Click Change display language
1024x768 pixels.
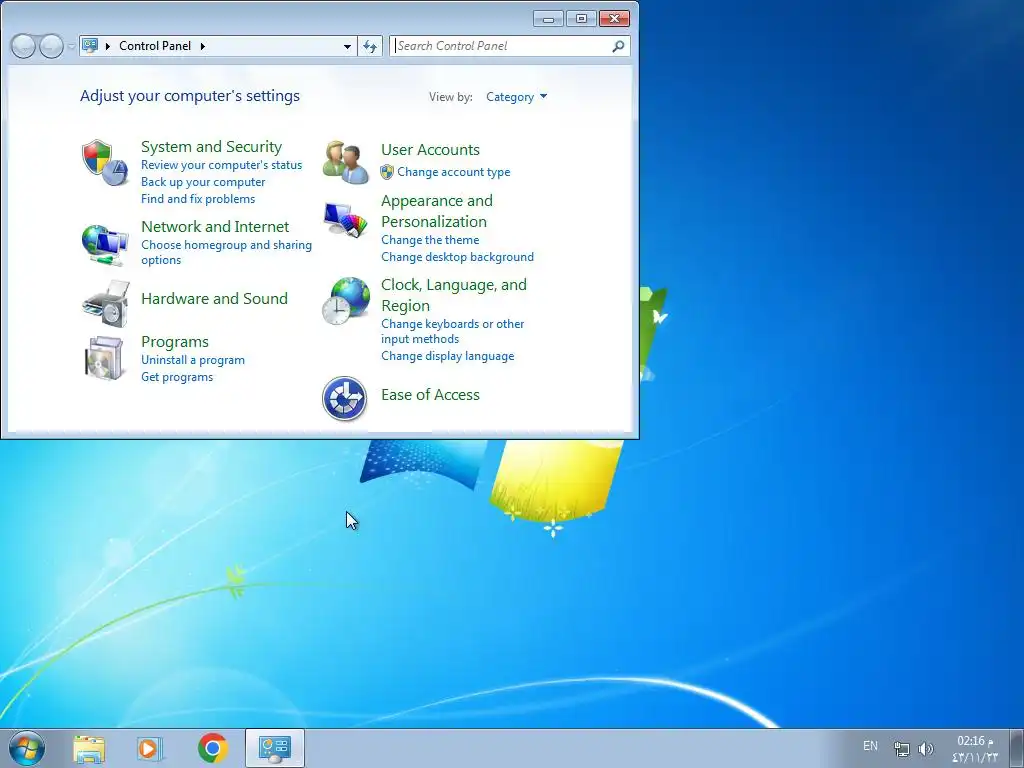pos(447,356)
